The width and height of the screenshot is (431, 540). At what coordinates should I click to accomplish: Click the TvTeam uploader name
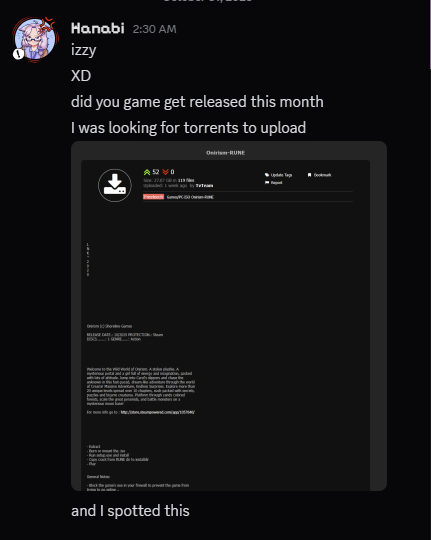[x=204, y=186]
